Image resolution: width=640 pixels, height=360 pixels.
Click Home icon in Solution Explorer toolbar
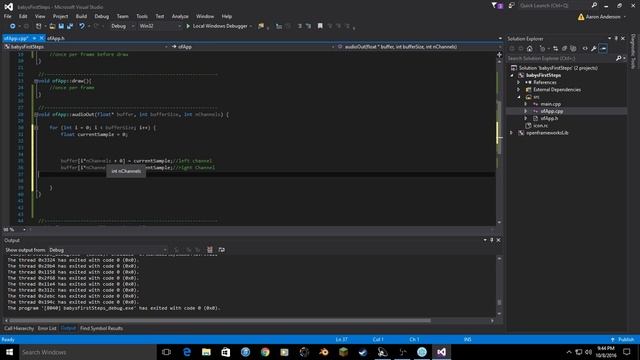coord(529,49)
